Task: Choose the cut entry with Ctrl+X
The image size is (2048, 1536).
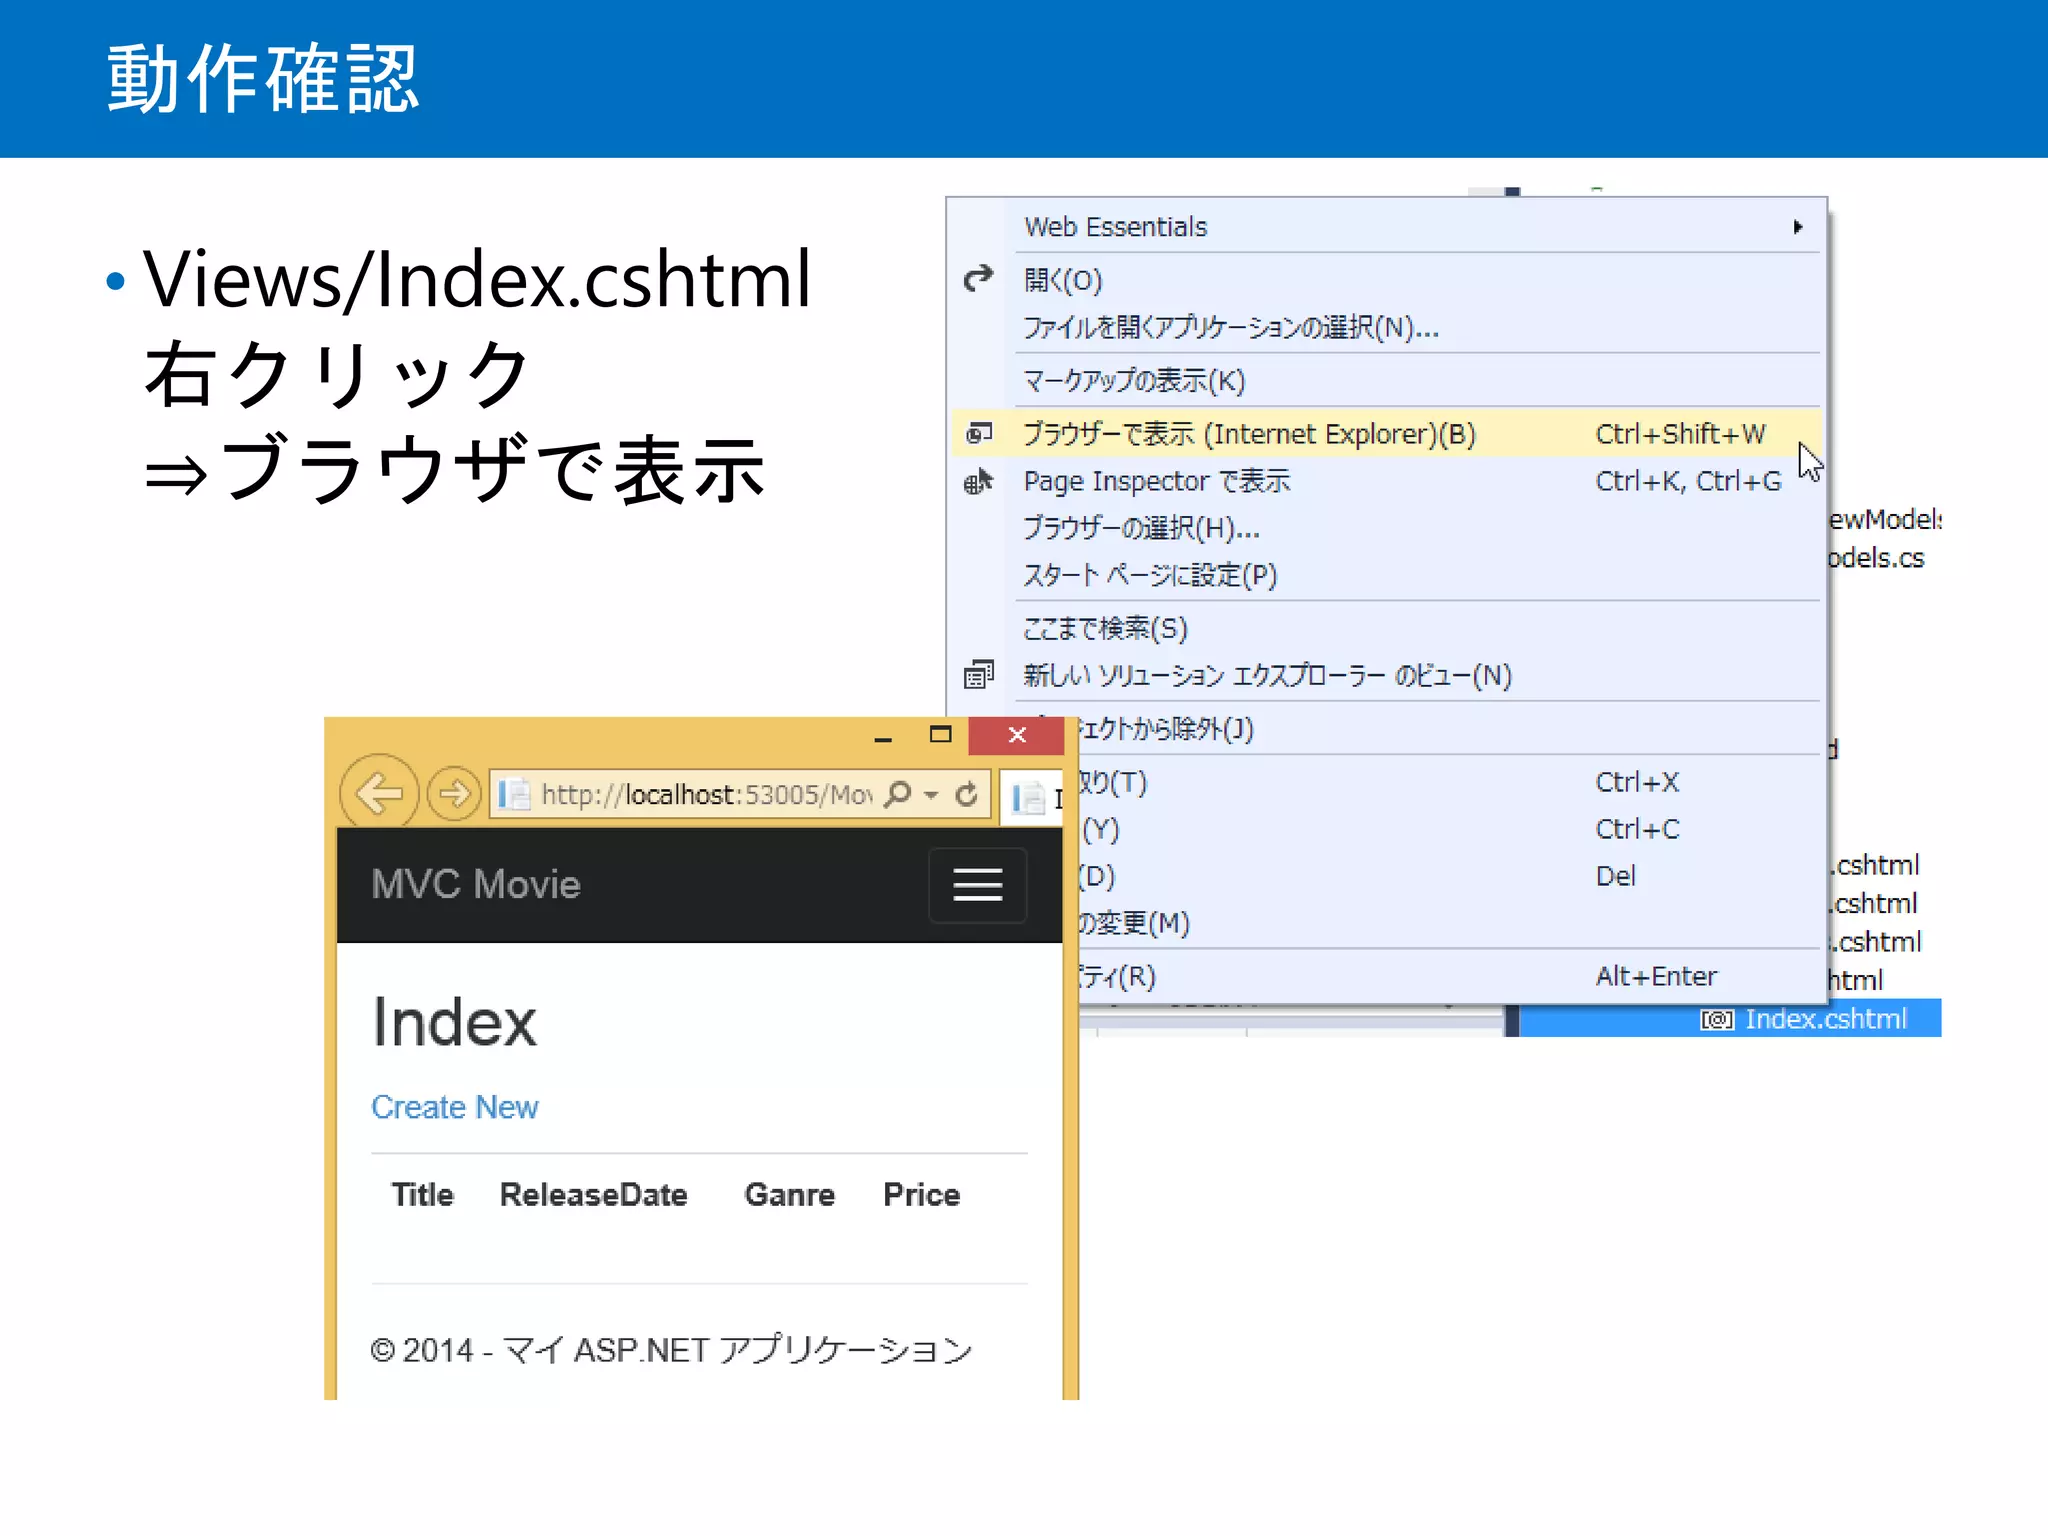Action: (x=1450, y=782)
